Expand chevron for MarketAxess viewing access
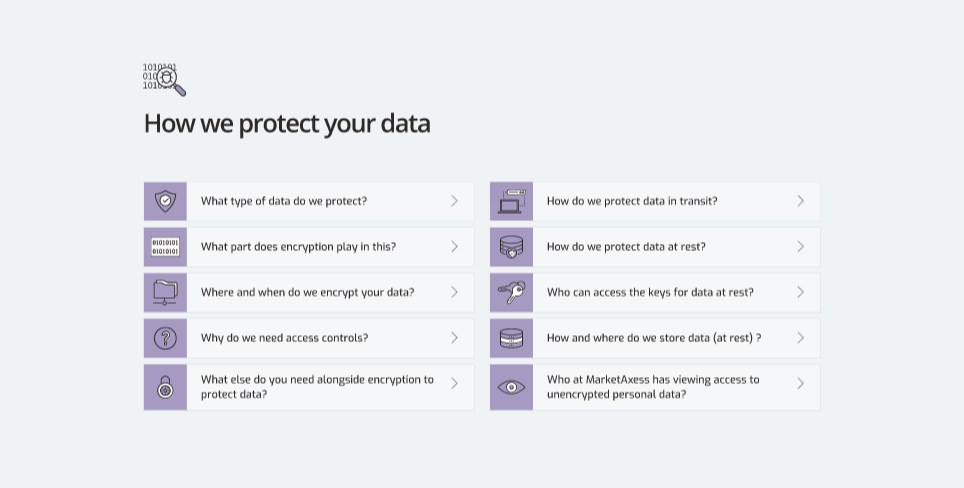 point(800,384)
